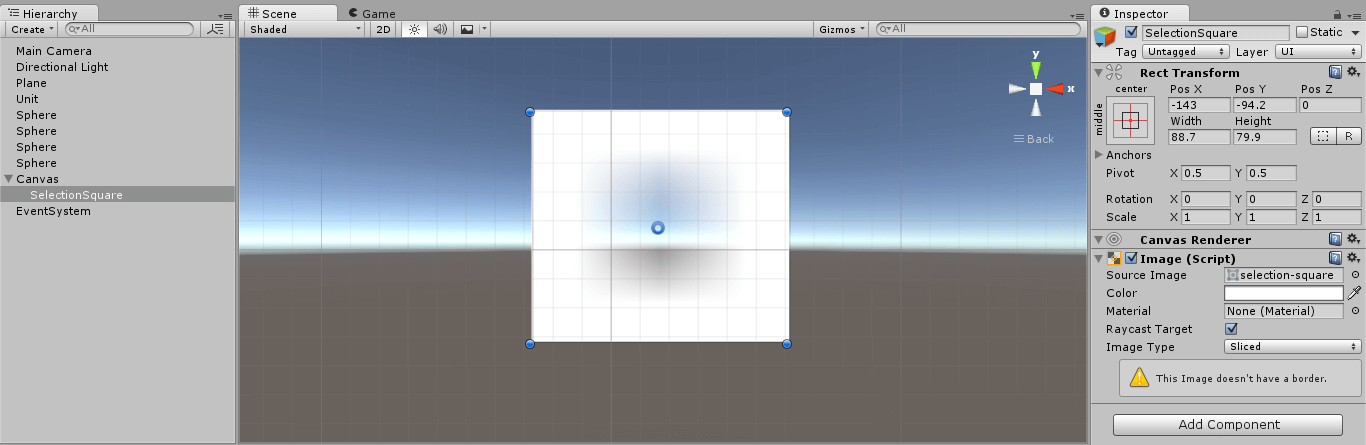Open the Hierarchy Create dropdown

[32, 29]
